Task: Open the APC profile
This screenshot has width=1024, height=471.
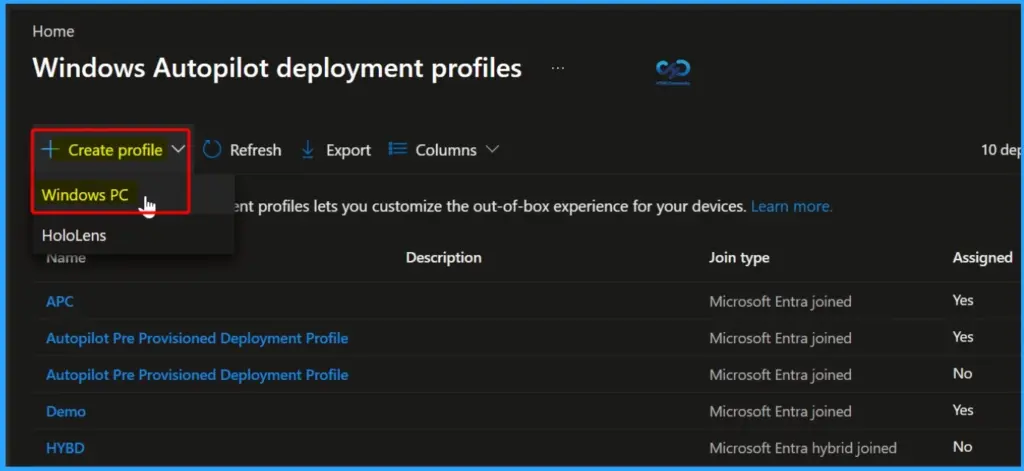Action: pyautogui.click(x=60, y=302)
